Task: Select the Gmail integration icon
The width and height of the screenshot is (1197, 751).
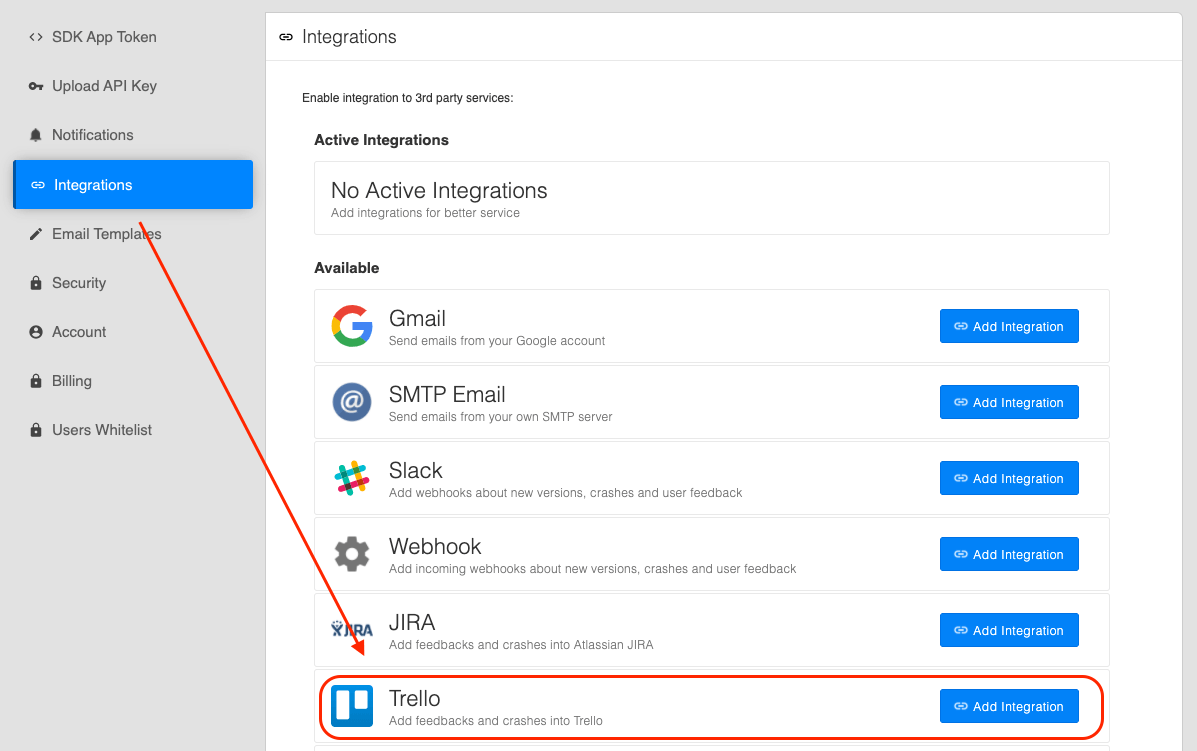Action: tap(352, 326)
